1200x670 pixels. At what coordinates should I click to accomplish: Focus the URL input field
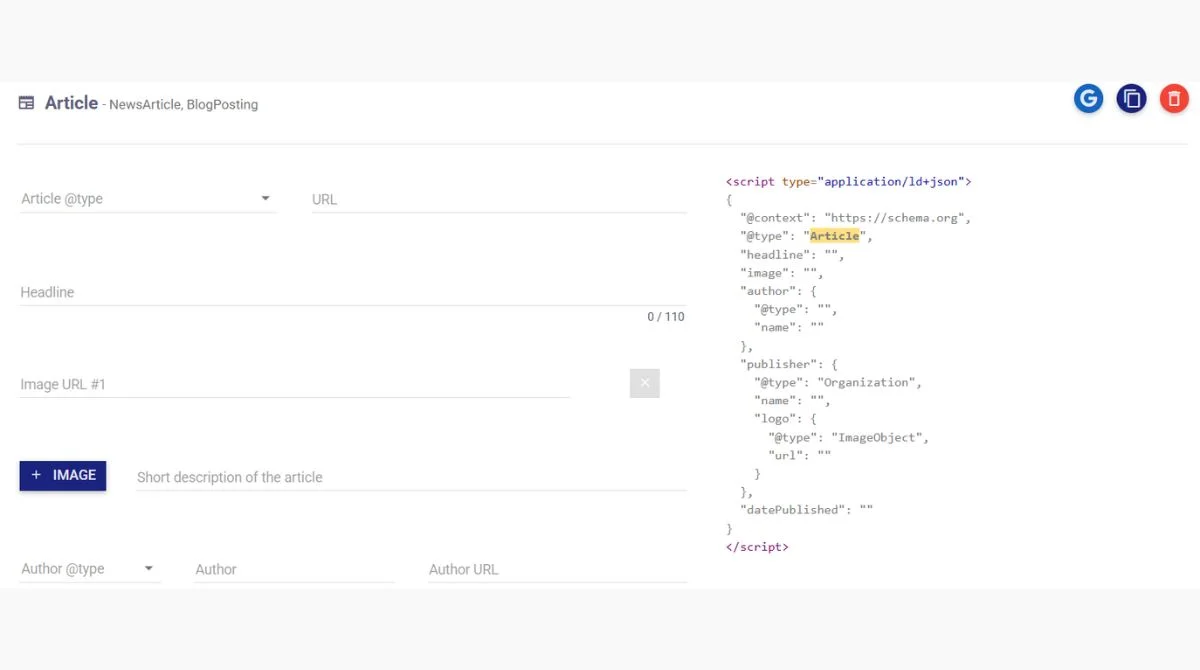click(499, 199)
